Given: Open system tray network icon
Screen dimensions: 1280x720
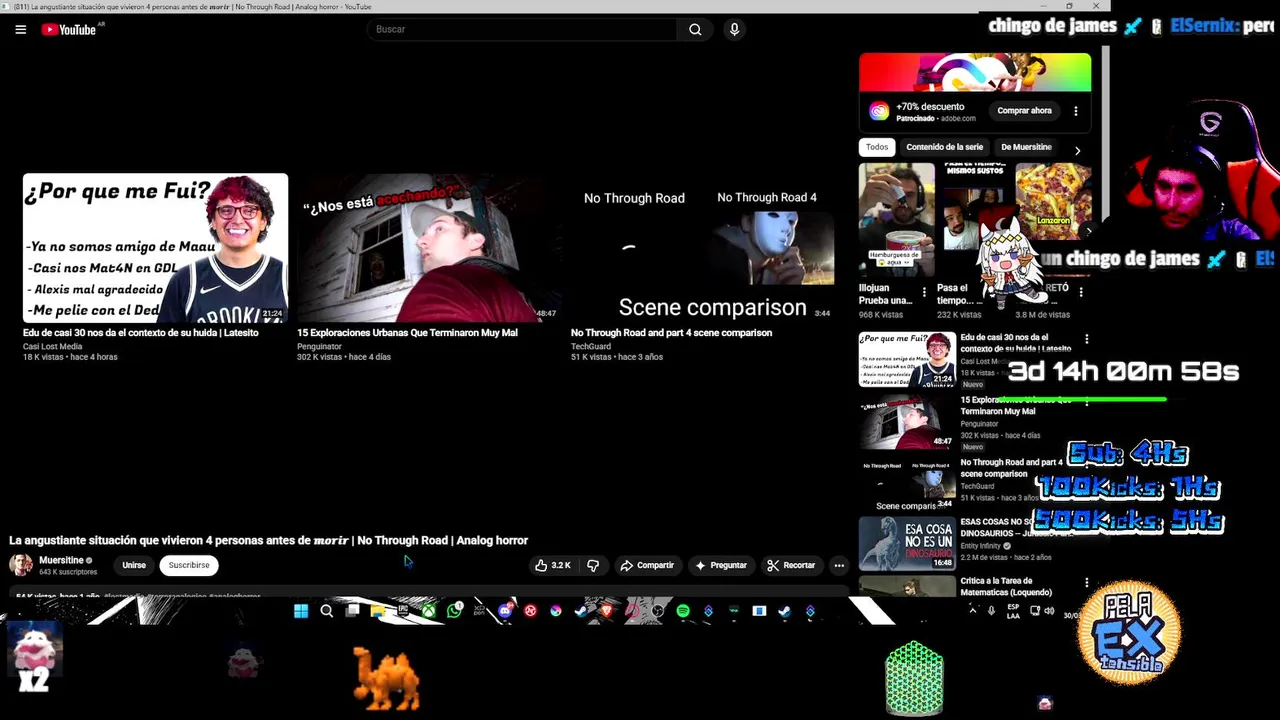Looking at the screenshot, I should coord(1035,610).
